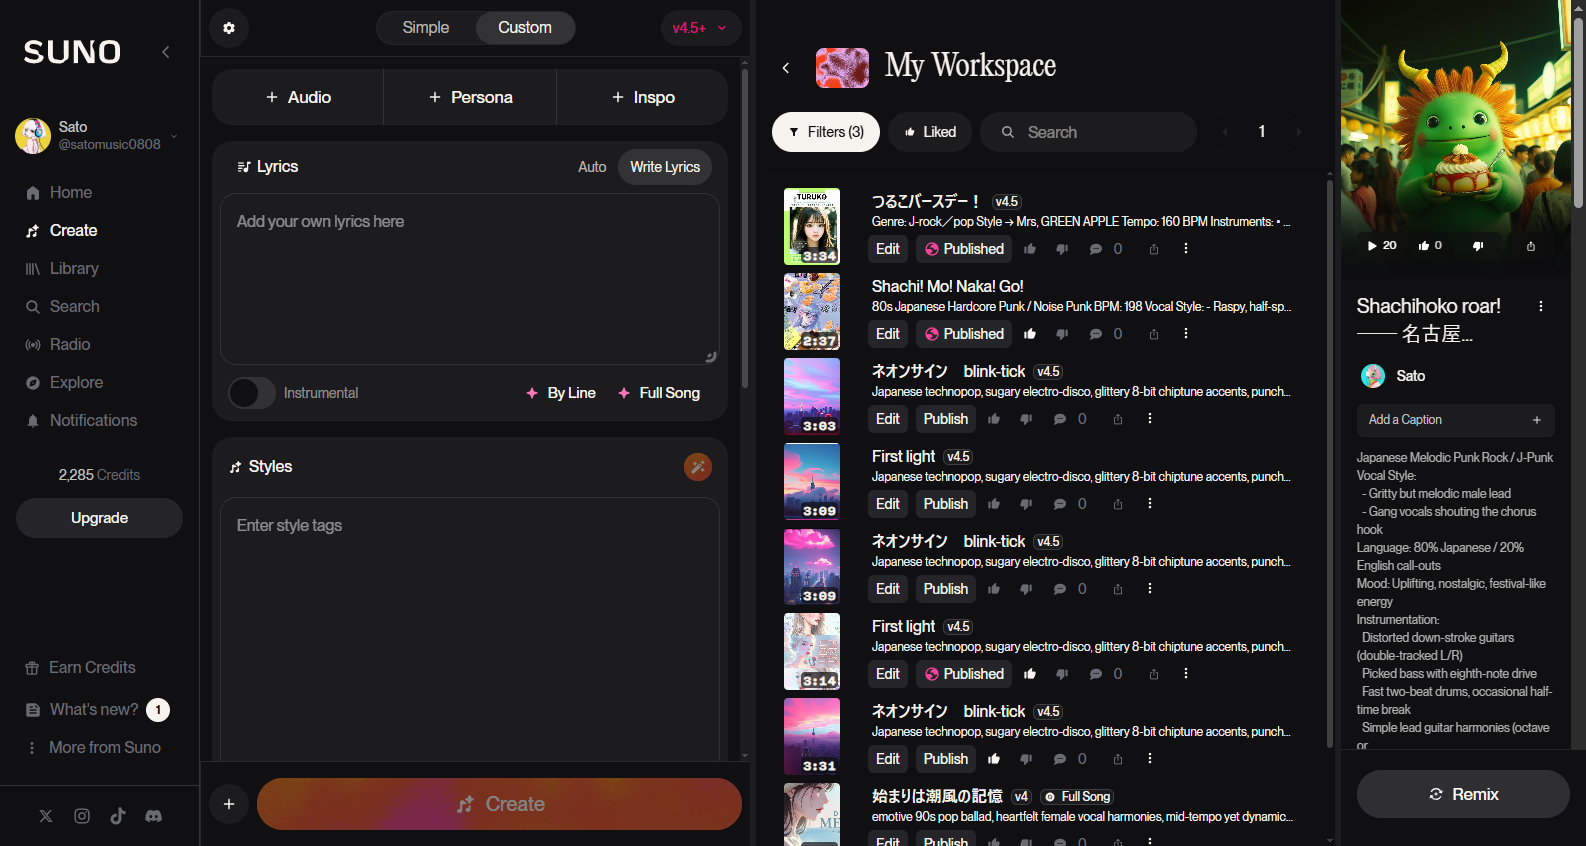
Task: Like the Shachihoko roar! song in preview
Action: pyautogui.click(x=1430, y=246)
